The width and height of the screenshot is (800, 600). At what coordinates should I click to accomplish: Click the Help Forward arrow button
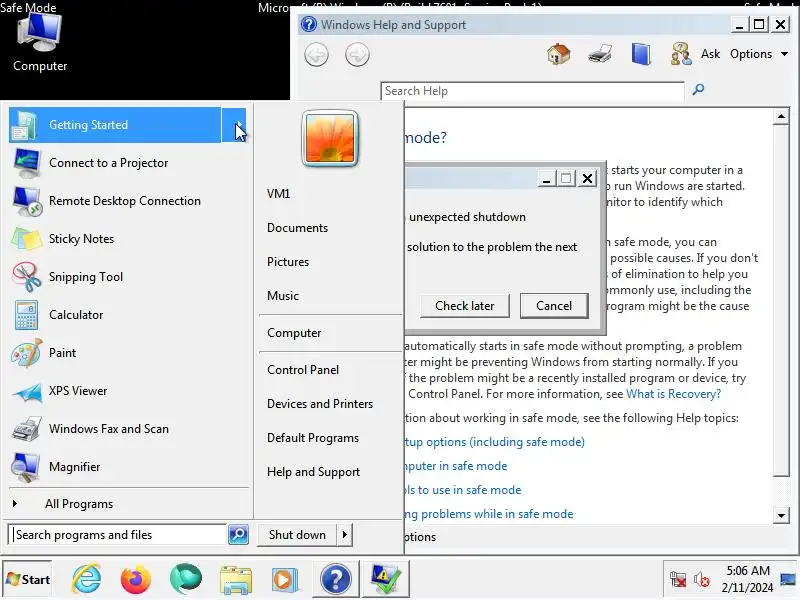click(357, 55)
